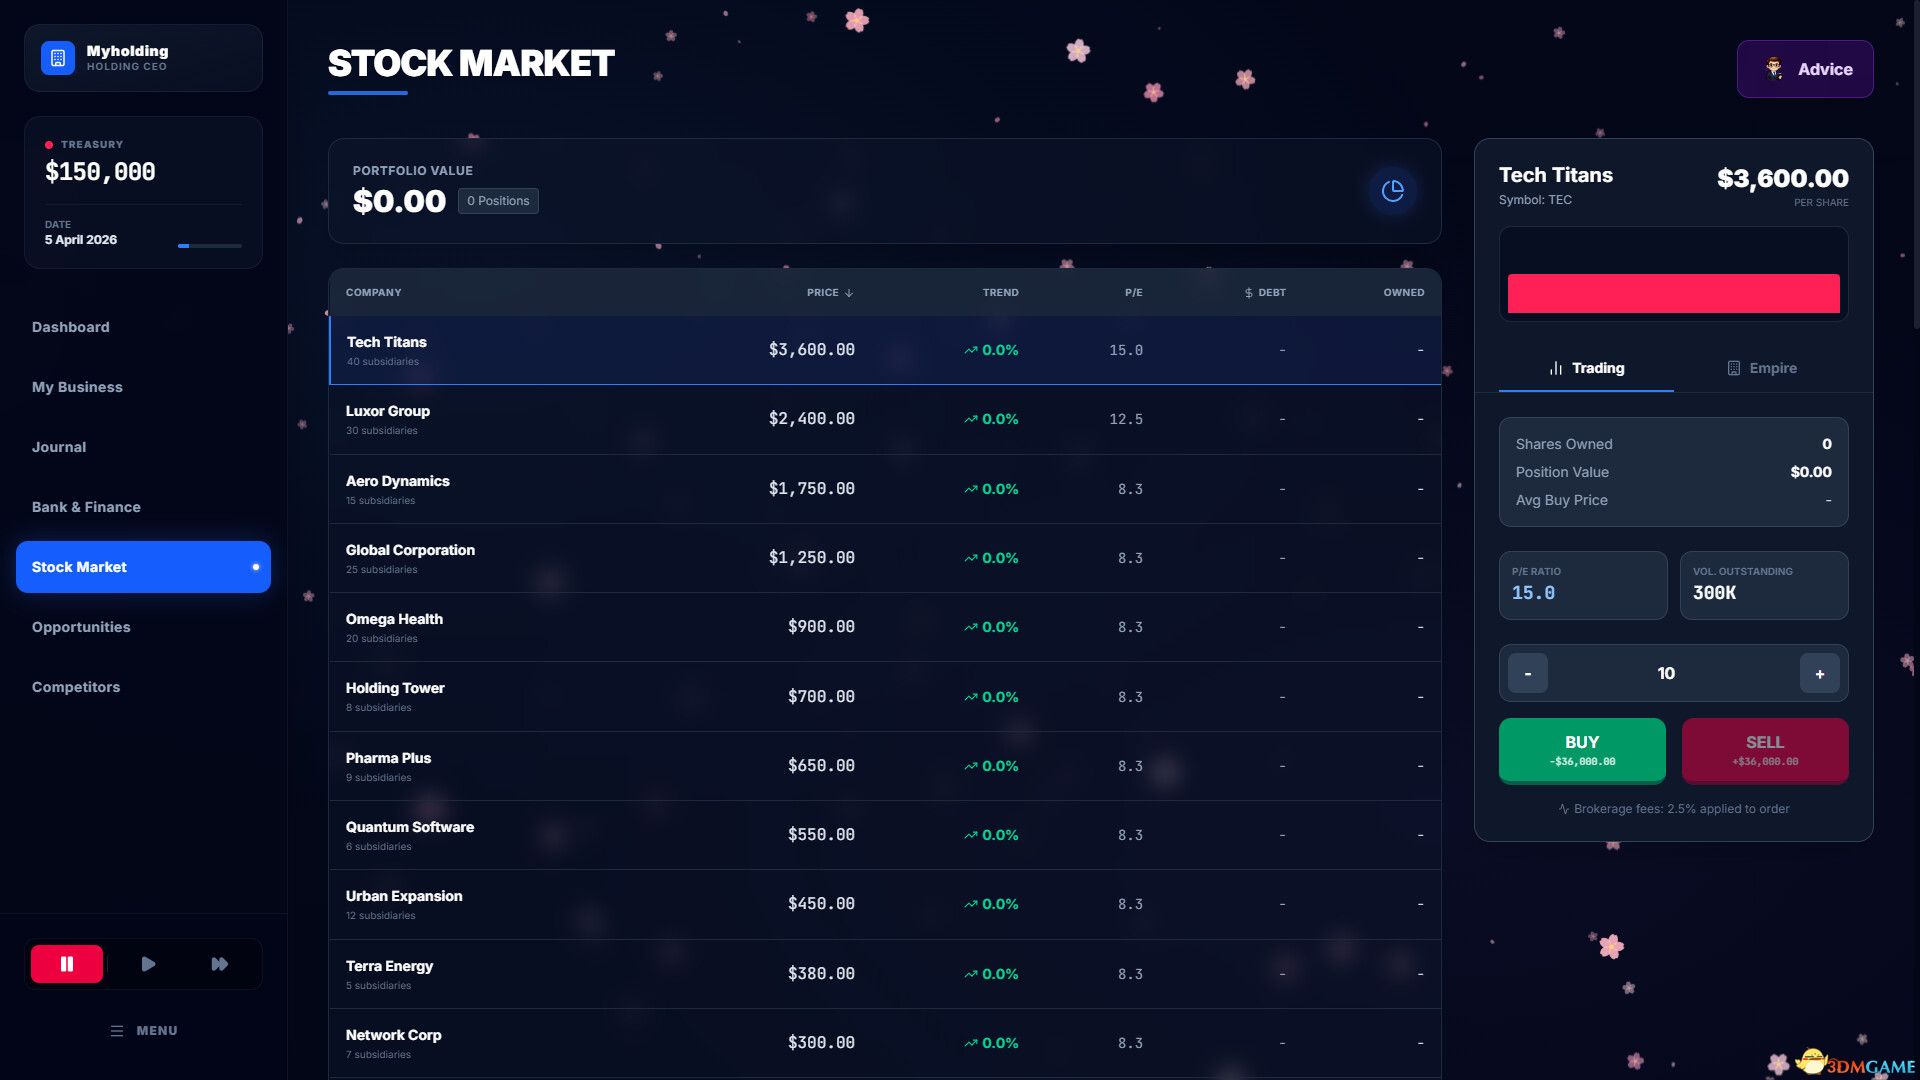Sell Tech Titans shares
Viewport: 1920px width, 1080px height.
[1765, 751]
